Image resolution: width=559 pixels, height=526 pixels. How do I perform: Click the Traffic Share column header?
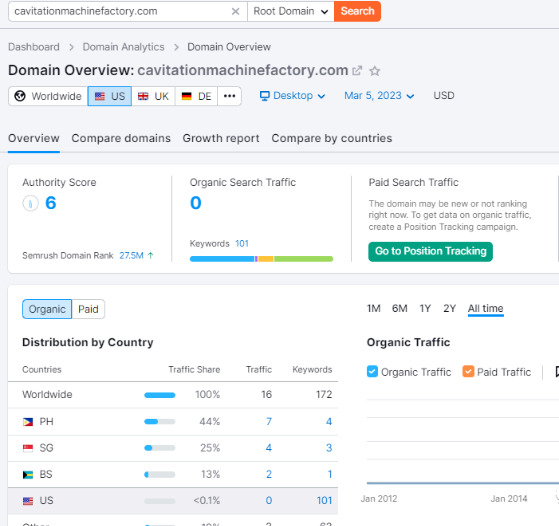pos(194,370)
